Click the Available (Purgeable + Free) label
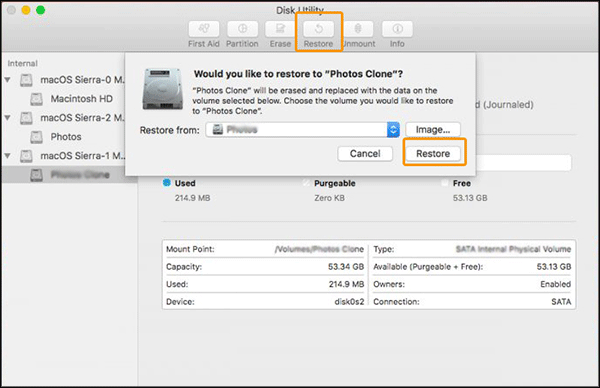This screenshot has height=388, width=600. (x=428, y=267)
